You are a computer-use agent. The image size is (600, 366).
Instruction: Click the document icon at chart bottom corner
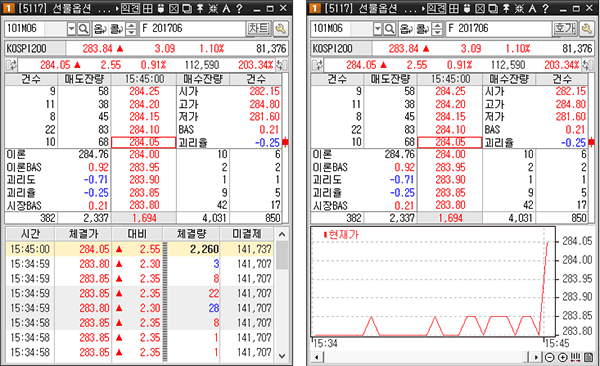588,357
